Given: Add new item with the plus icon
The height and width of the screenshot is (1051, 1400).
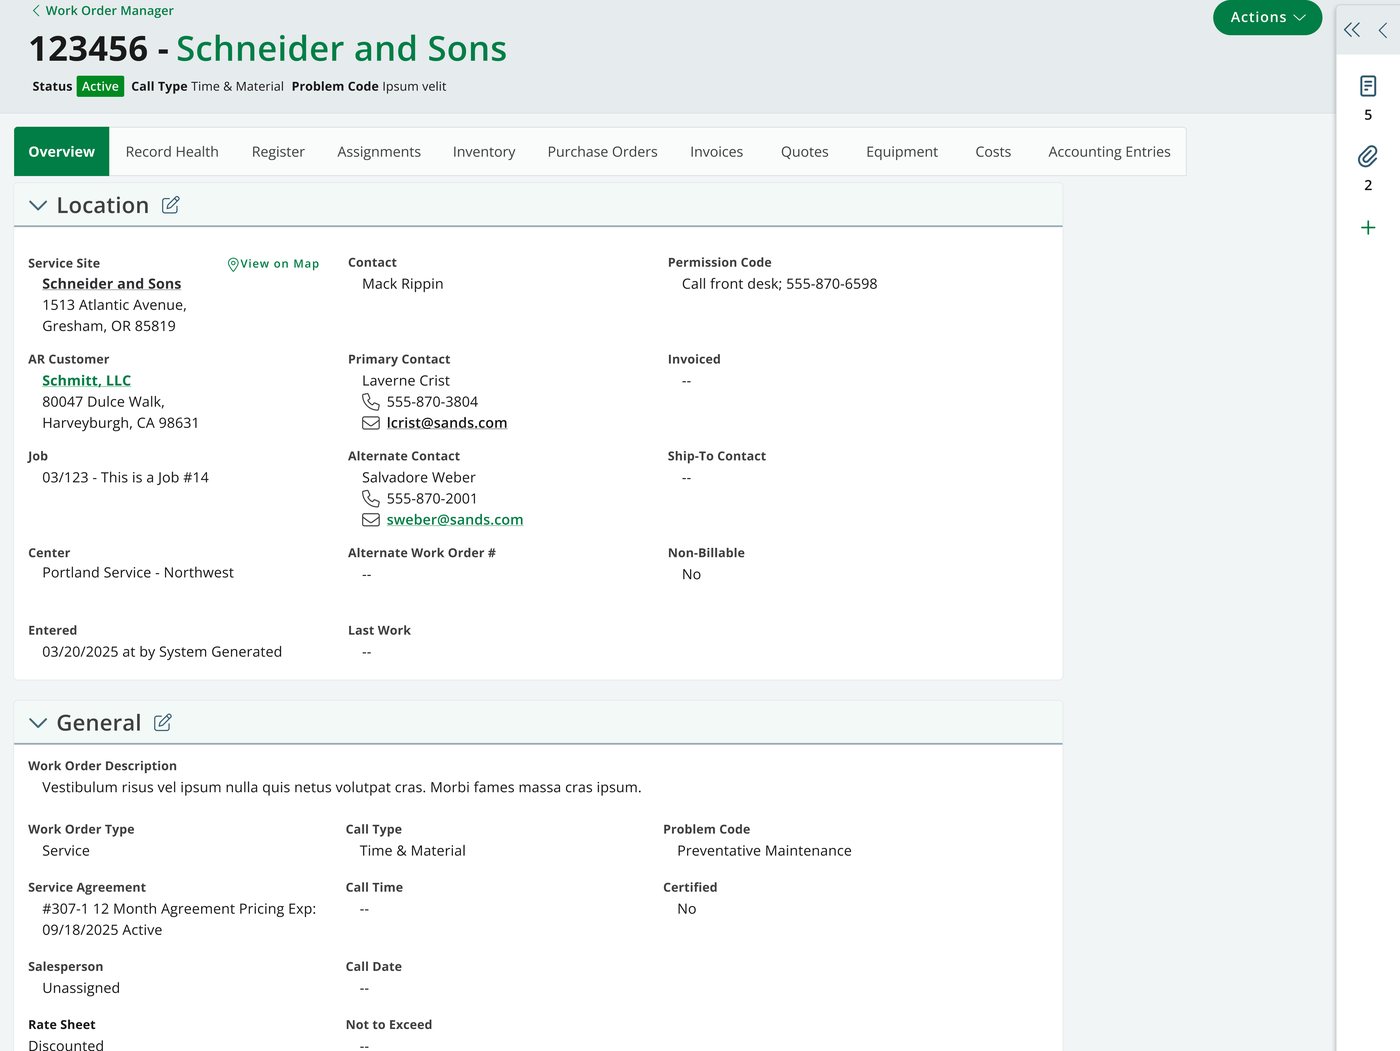Looking at the screenshot, I should click(x=1368, y=228).
